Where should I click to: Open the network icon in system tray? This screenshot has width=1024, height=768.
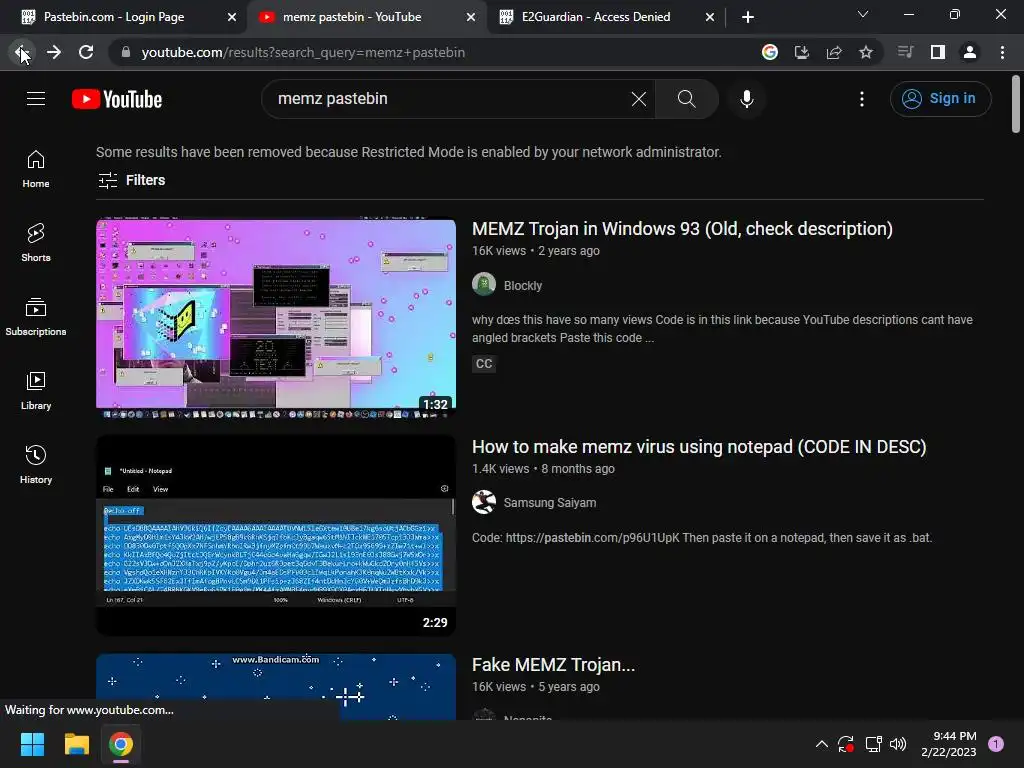point(873,744)
